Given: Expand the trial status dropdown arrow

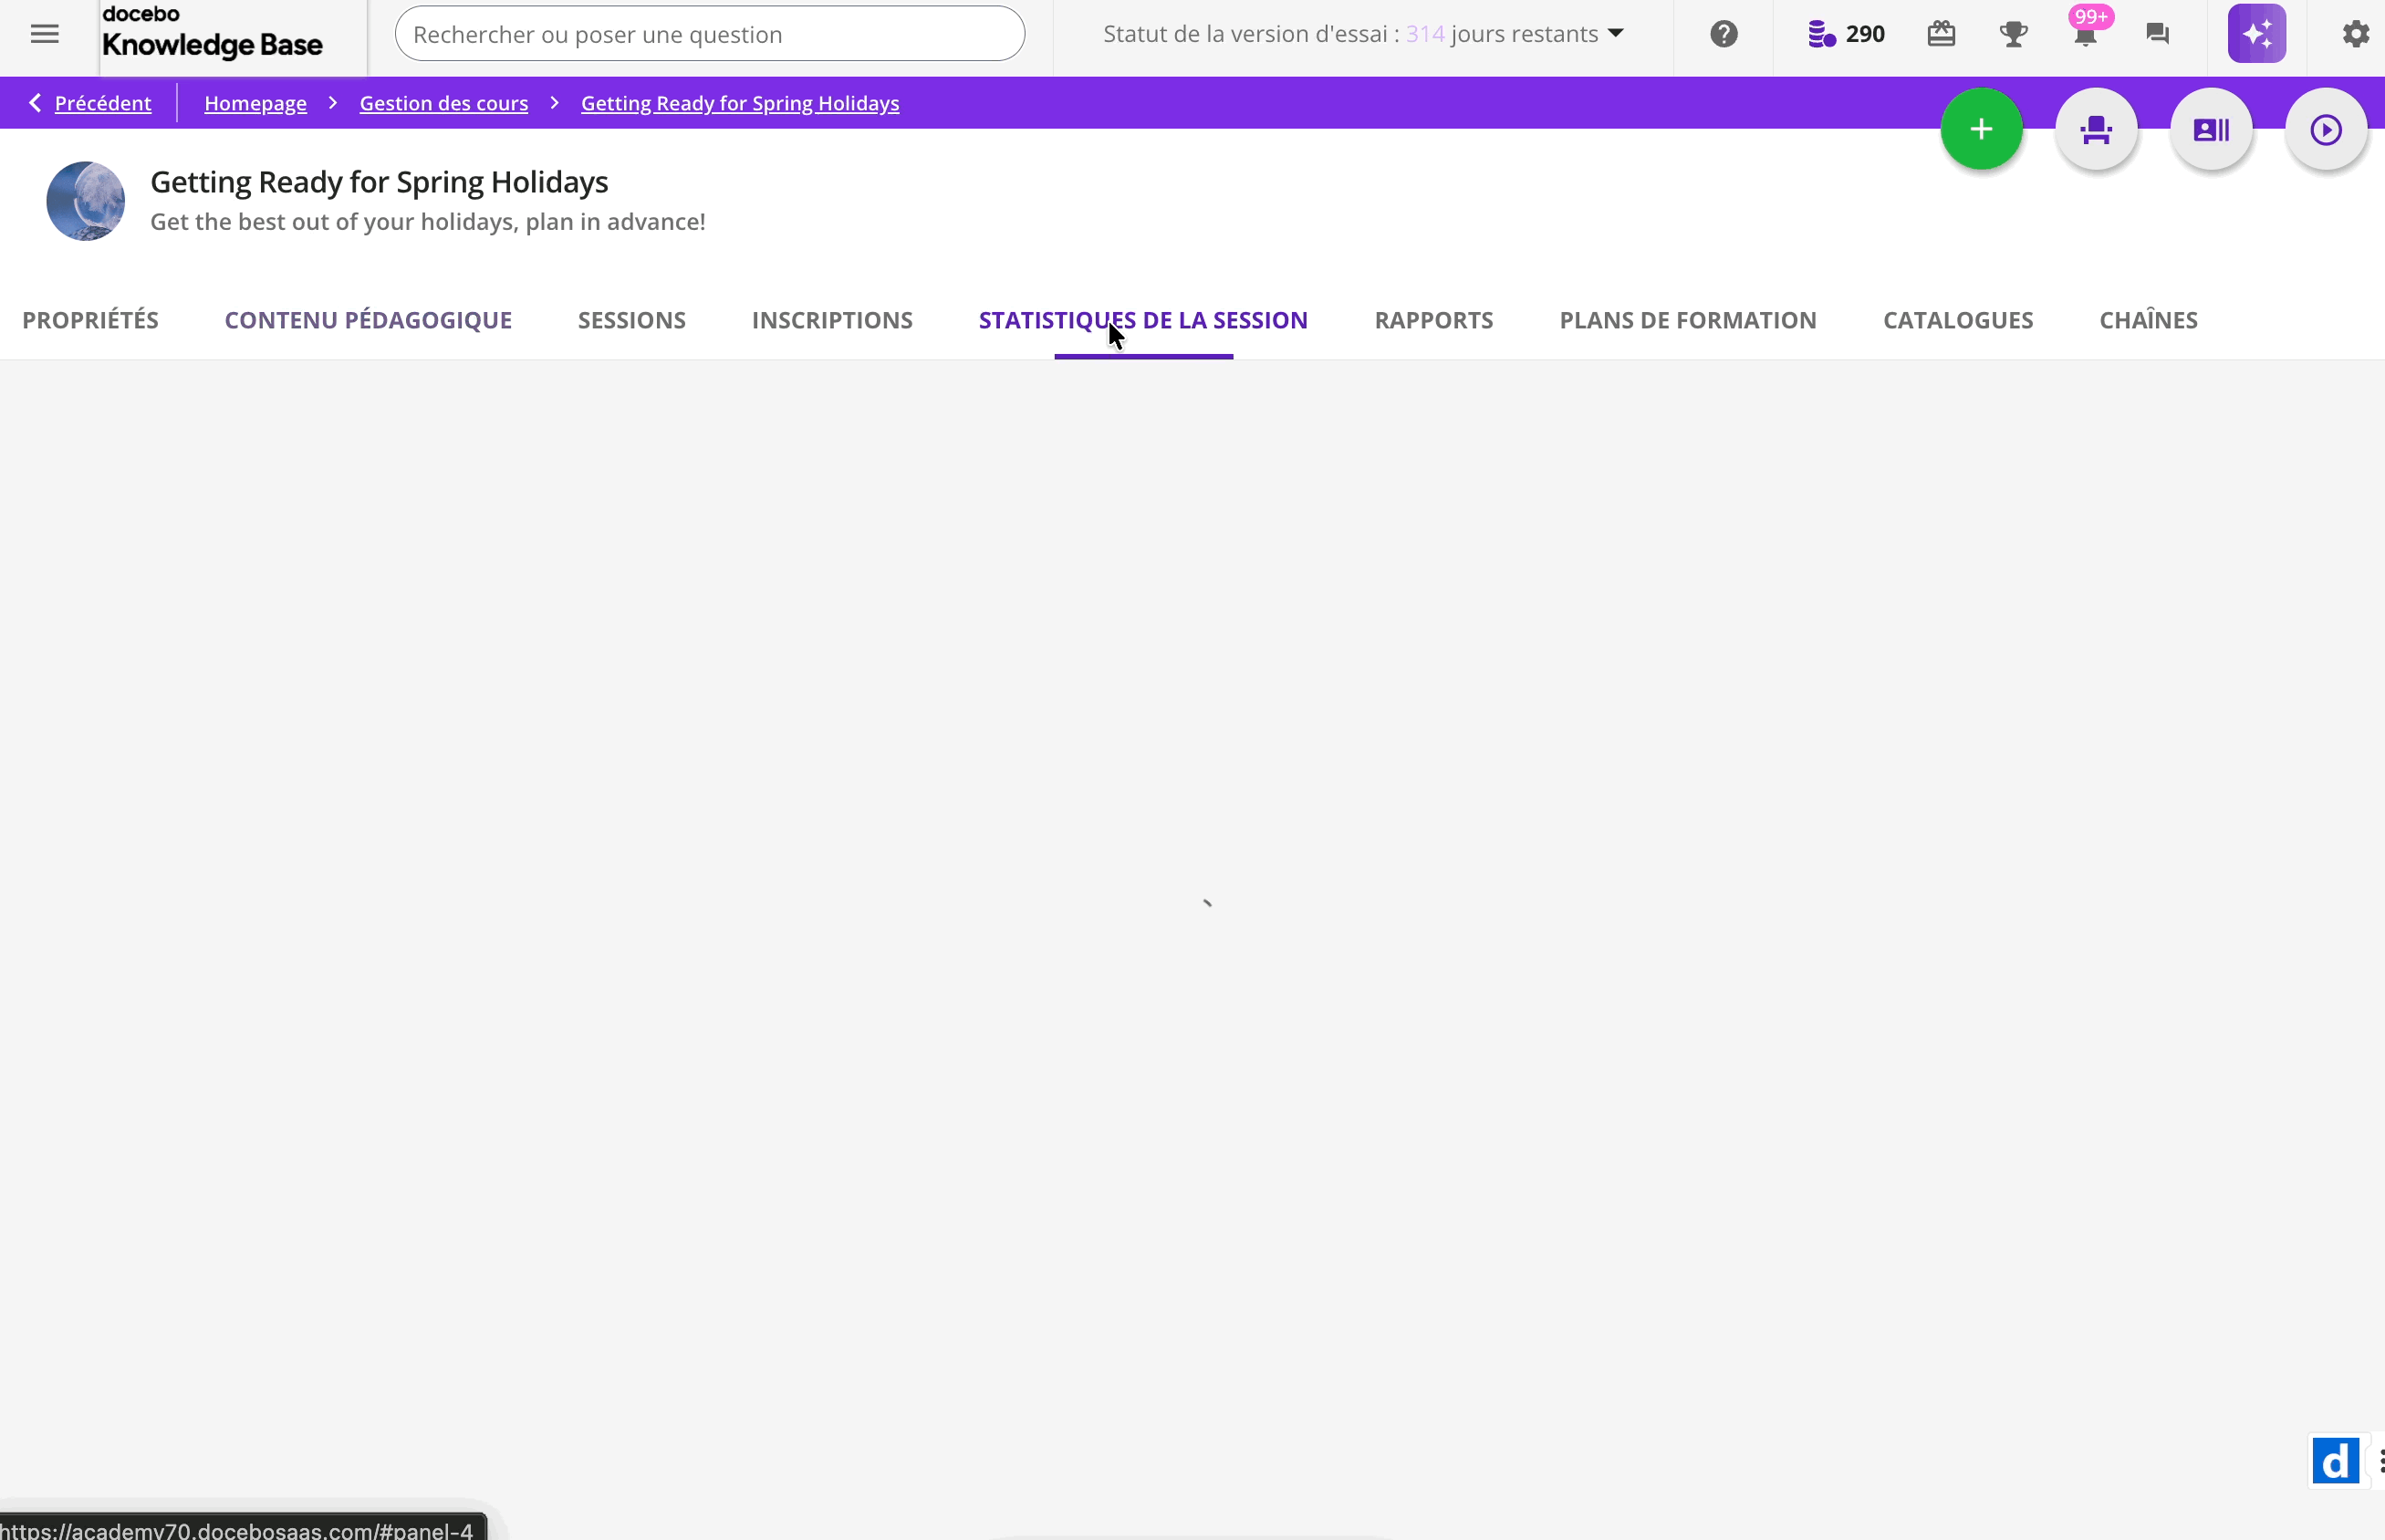Looking at the screenshot, I should point(1615,34).
